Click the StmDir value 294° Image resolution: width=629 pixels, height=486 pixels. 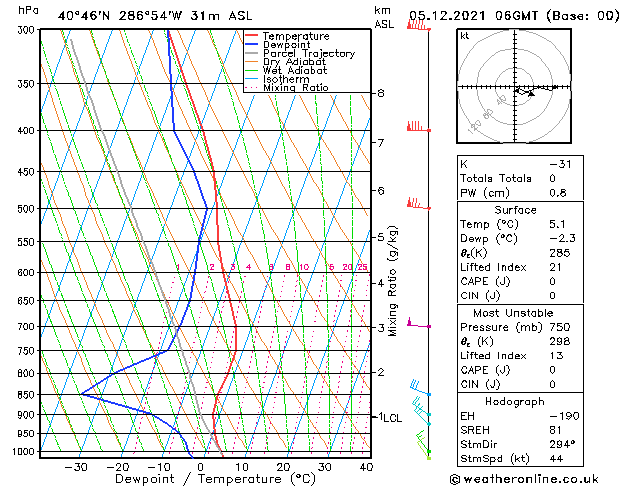(562, 444)
